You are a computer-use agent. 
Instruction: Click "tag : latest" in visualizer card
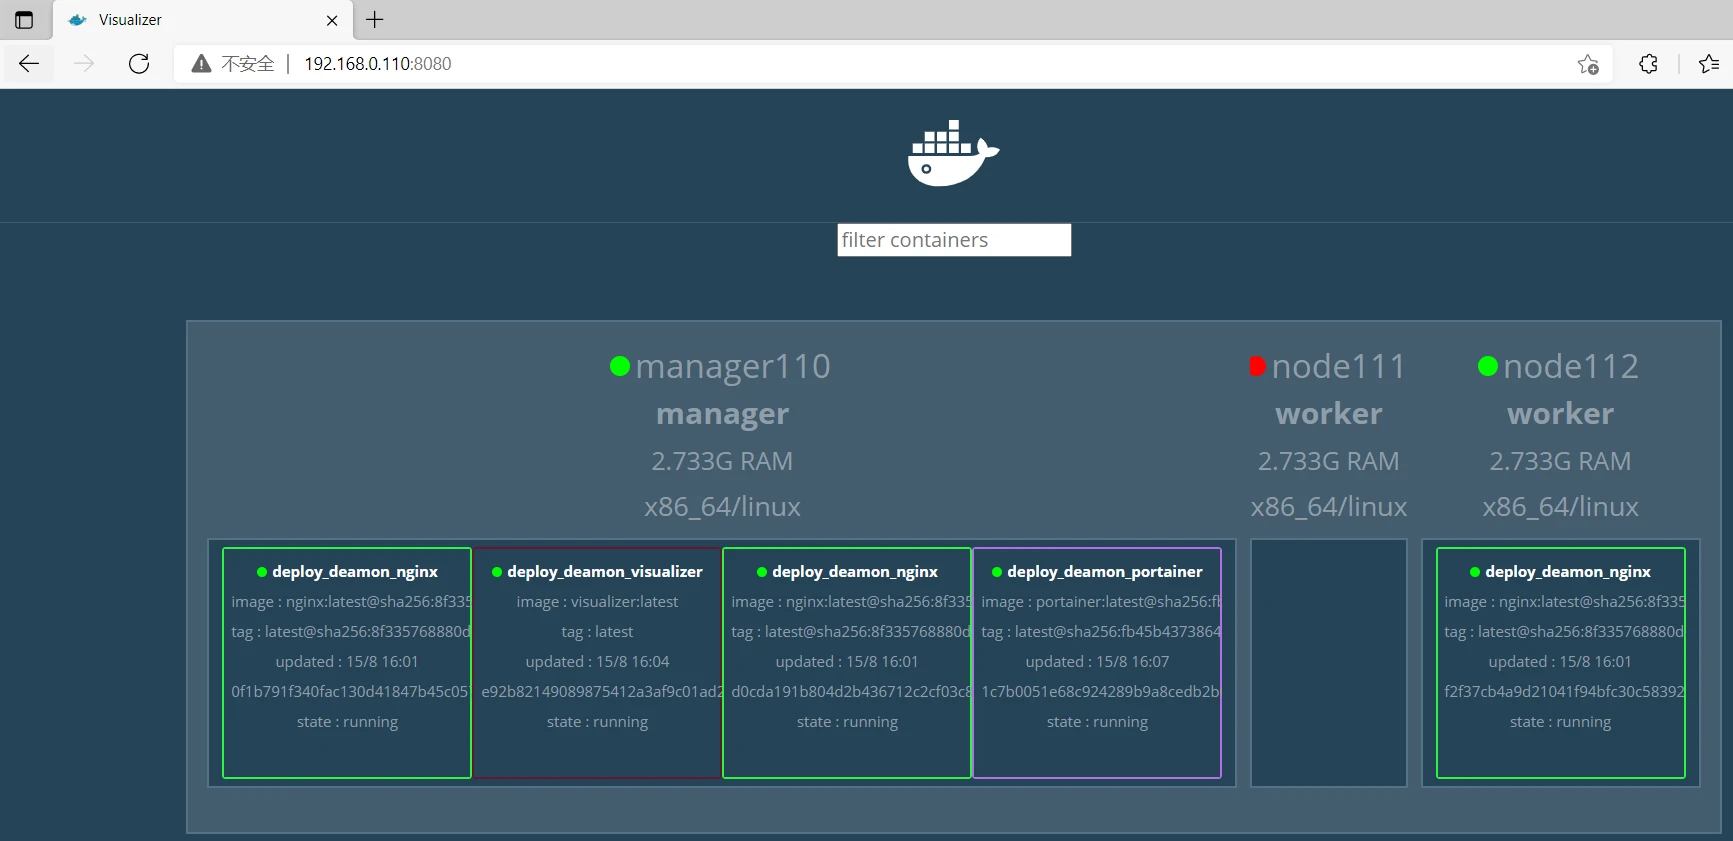[x=597, y=632]
